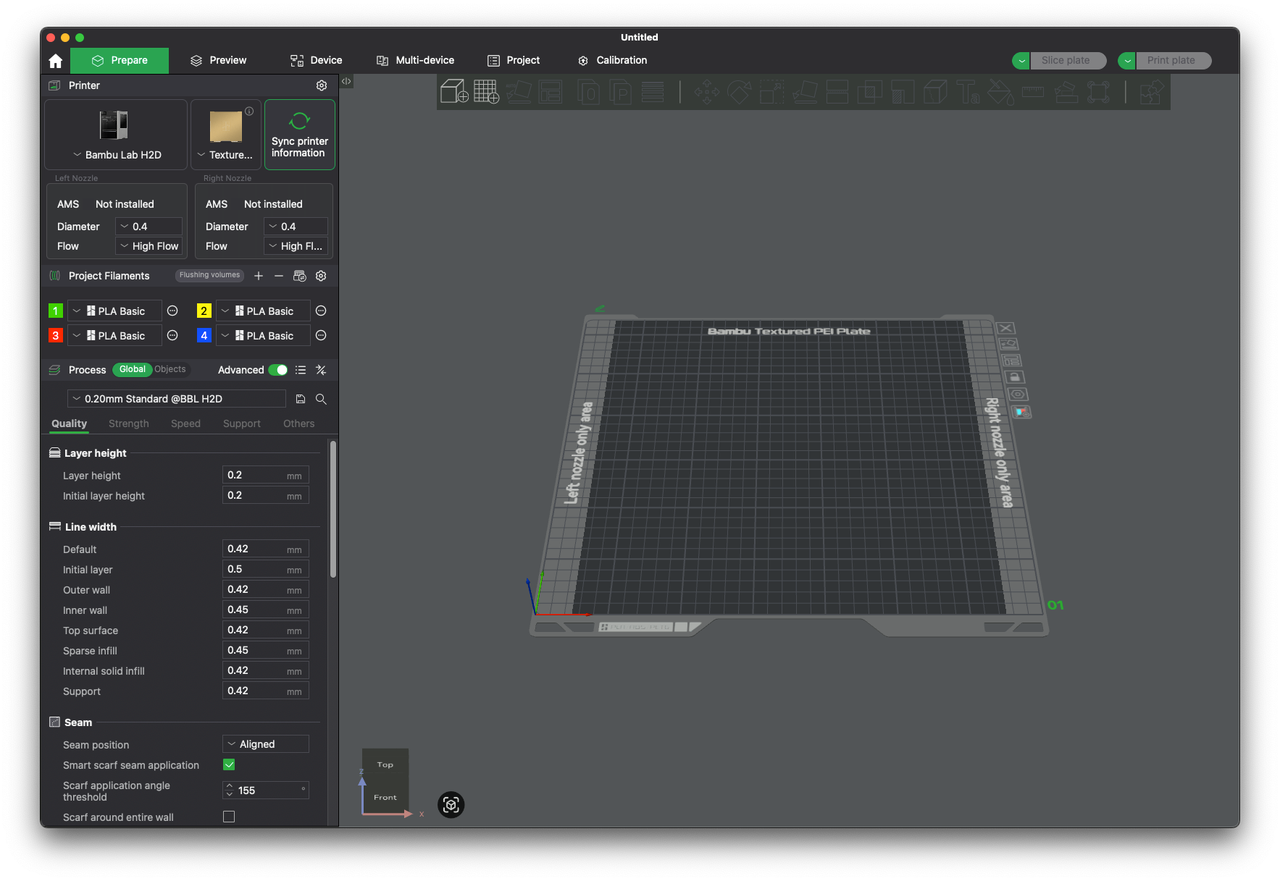Image resolution: width=1280 pixels, height=881 pixels.
Task: Open printer settings gear icon
Action: (x=321, y=86)
